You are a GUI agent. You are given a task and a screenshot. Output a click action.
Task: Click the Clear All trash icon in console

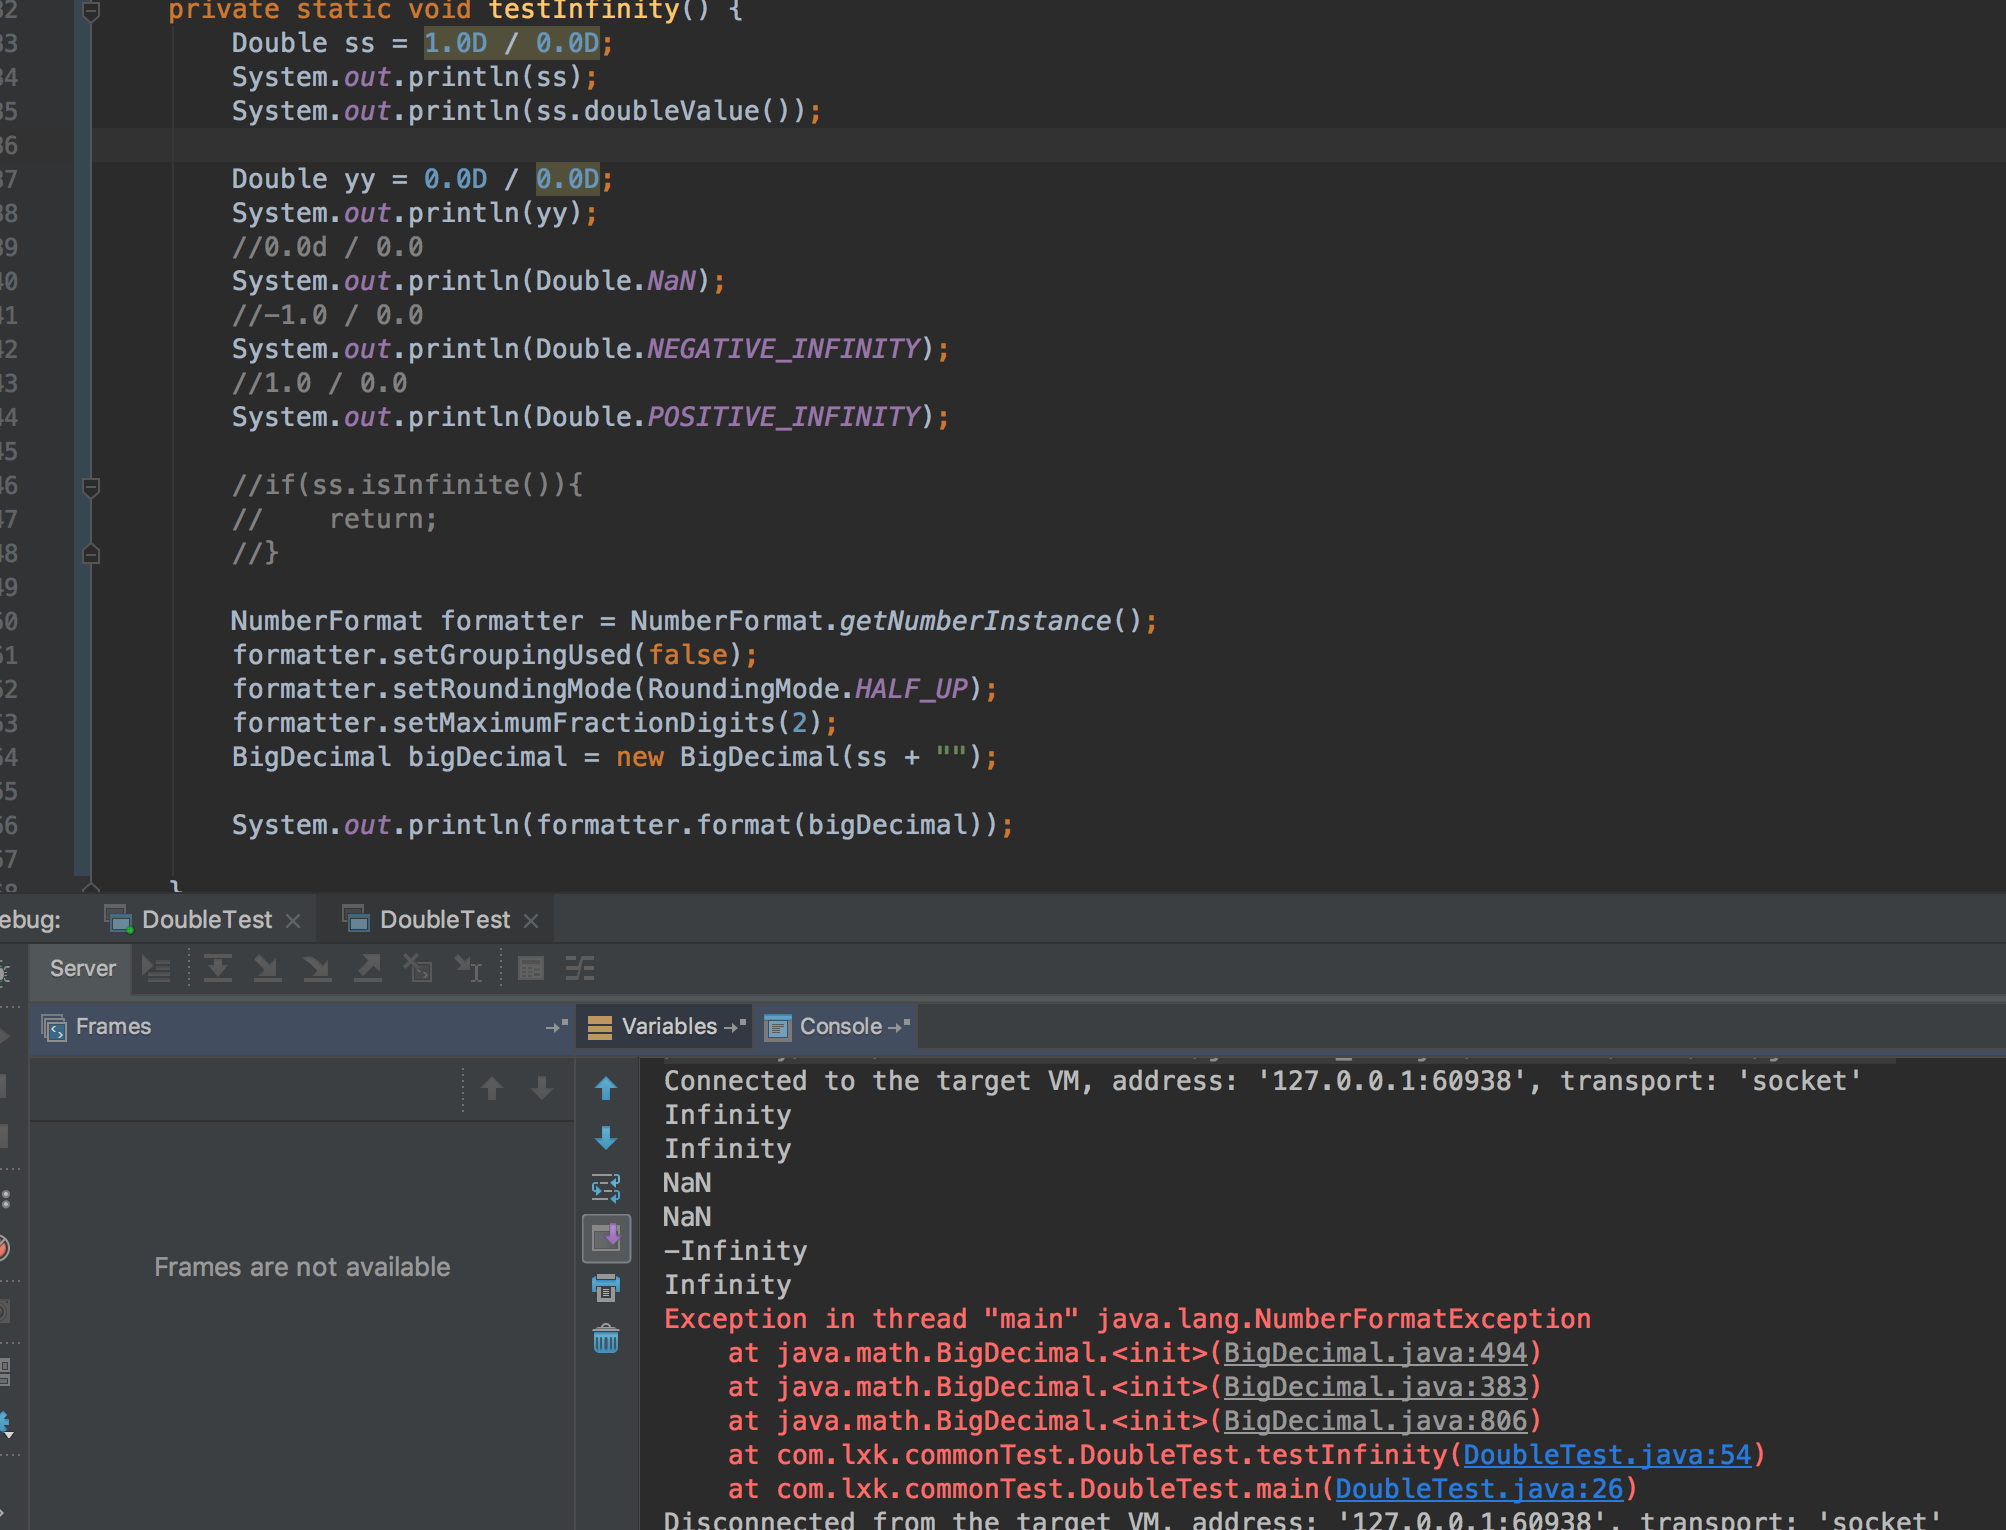(606, 1339)
